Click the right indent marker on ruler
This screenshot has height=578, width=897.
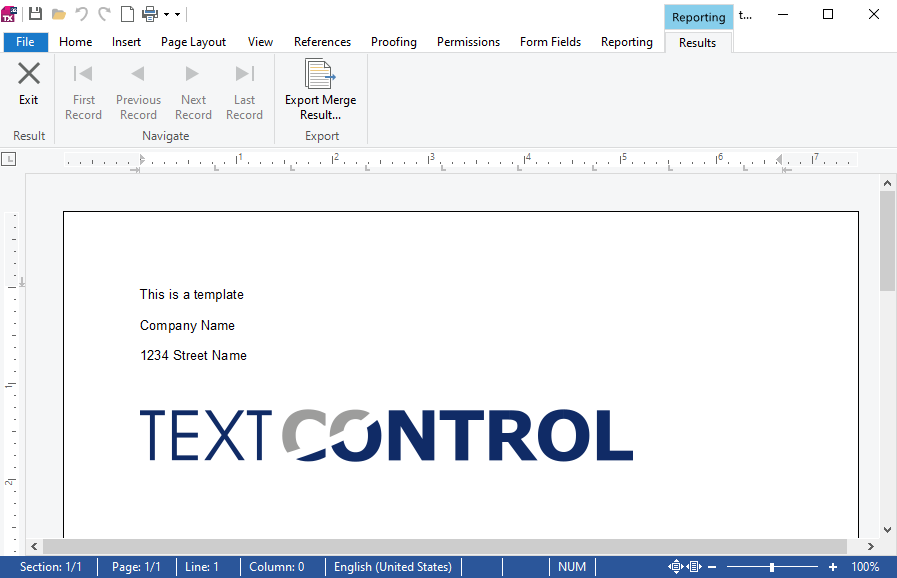[x=779, y=160]
